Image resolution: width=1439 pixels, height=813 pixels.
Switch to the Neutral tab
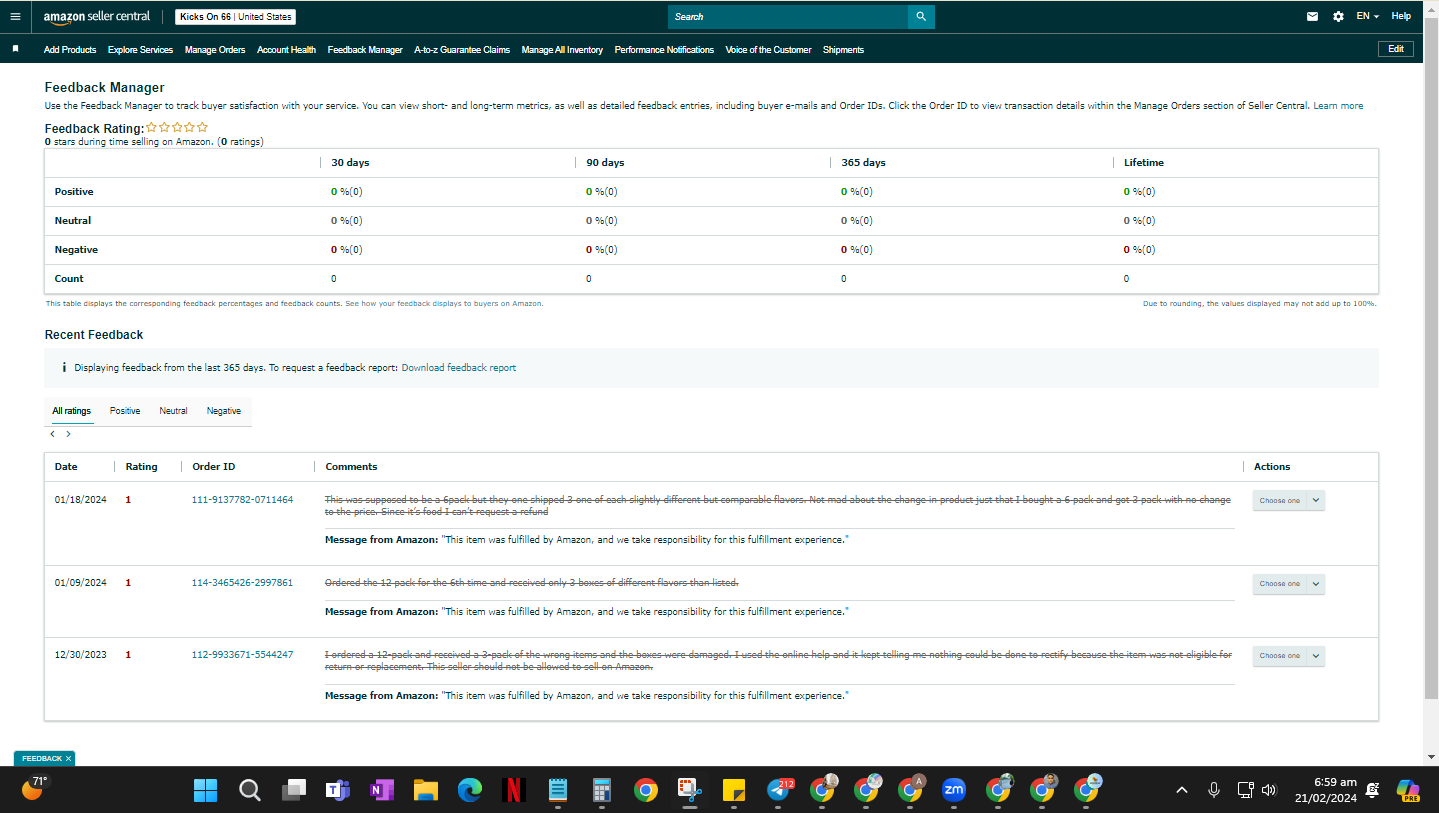click(173, 411)
